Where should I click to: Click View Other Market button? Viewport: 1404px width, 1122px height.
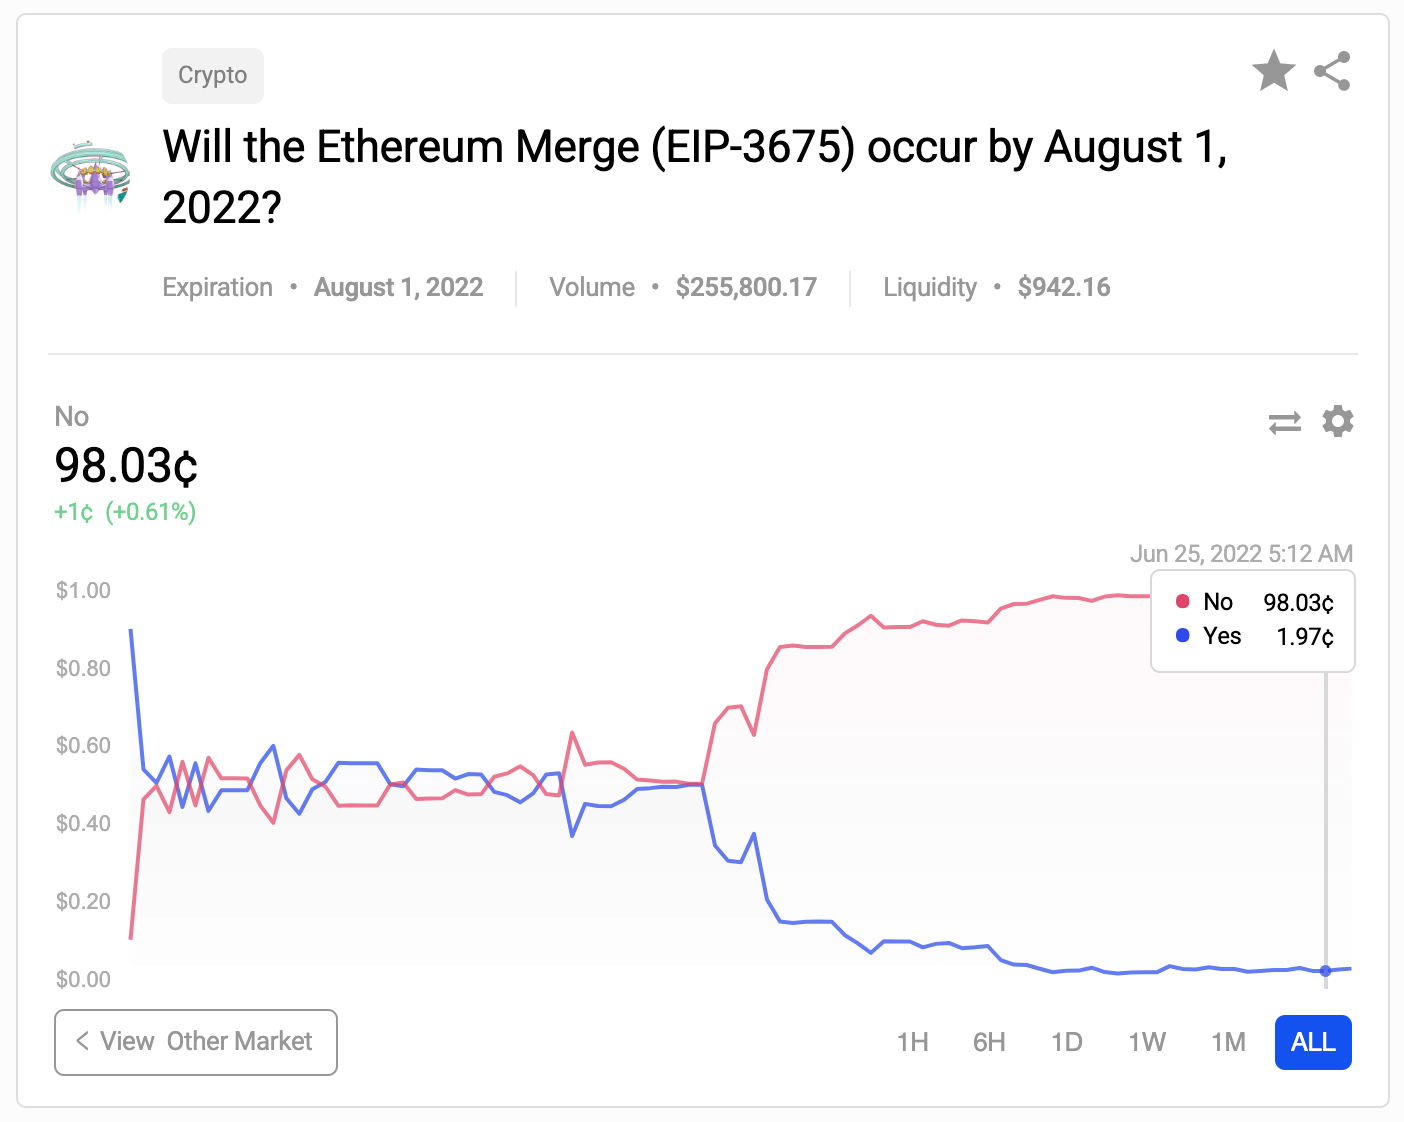[196, 1042]
